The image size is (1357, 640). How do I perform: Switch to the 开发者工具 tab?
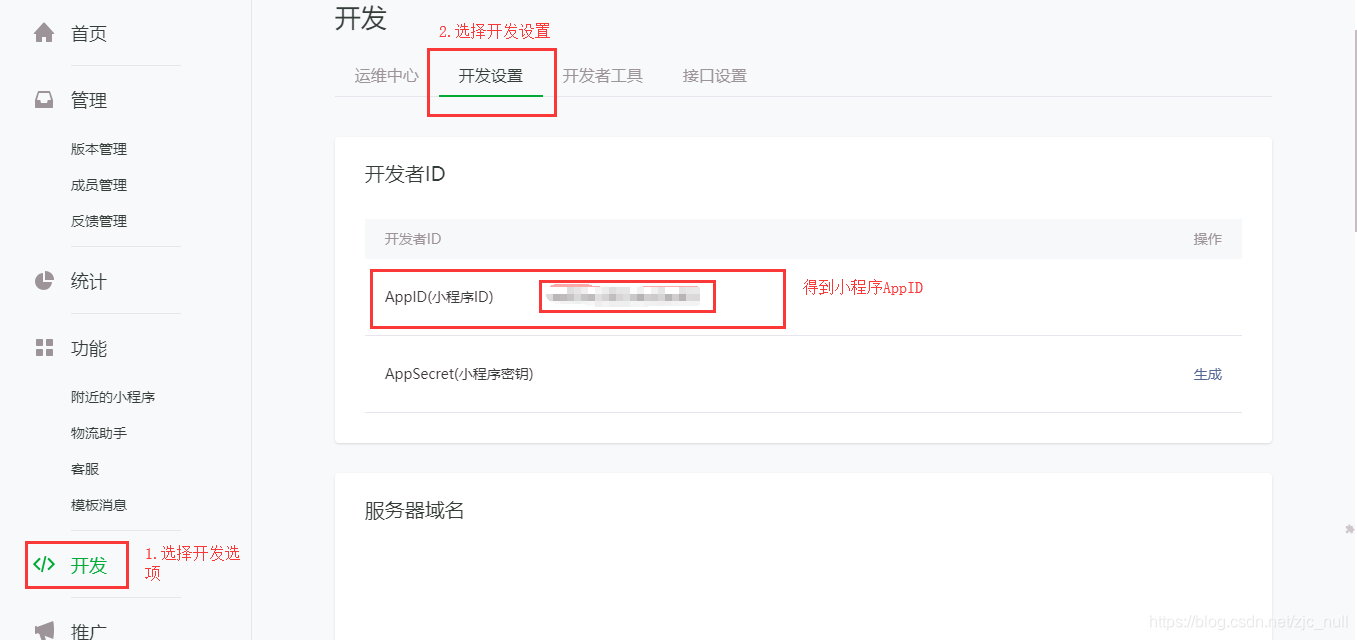click(x=603, y=75)
